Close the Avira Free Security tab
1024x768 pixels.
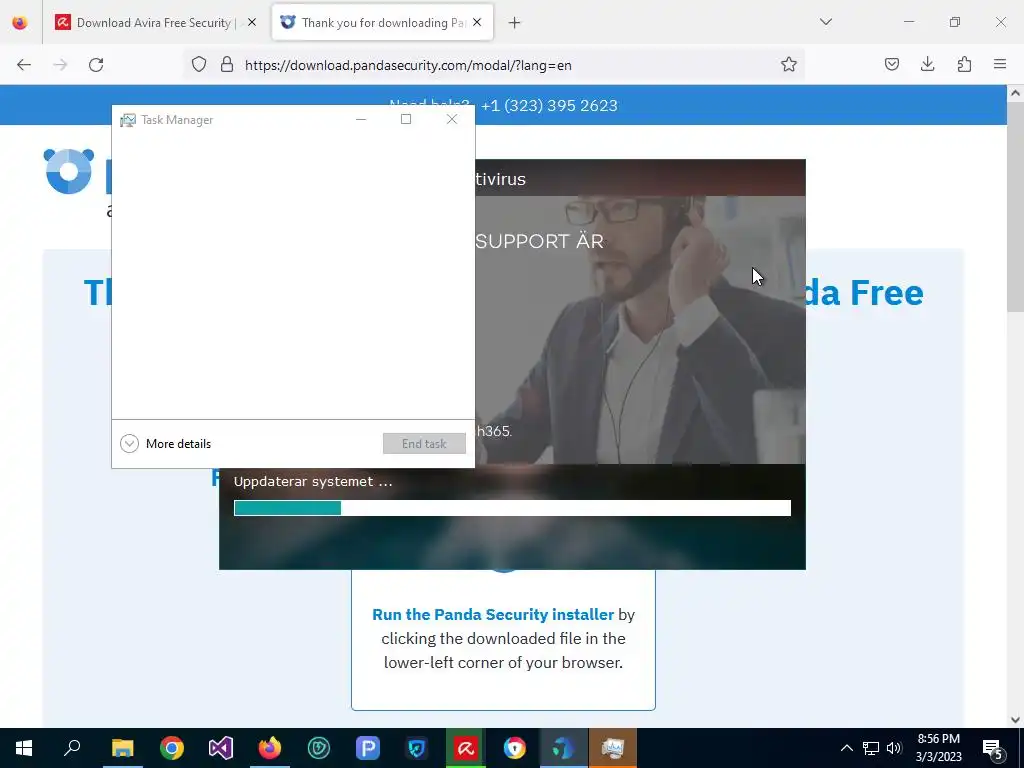[252, 22]
